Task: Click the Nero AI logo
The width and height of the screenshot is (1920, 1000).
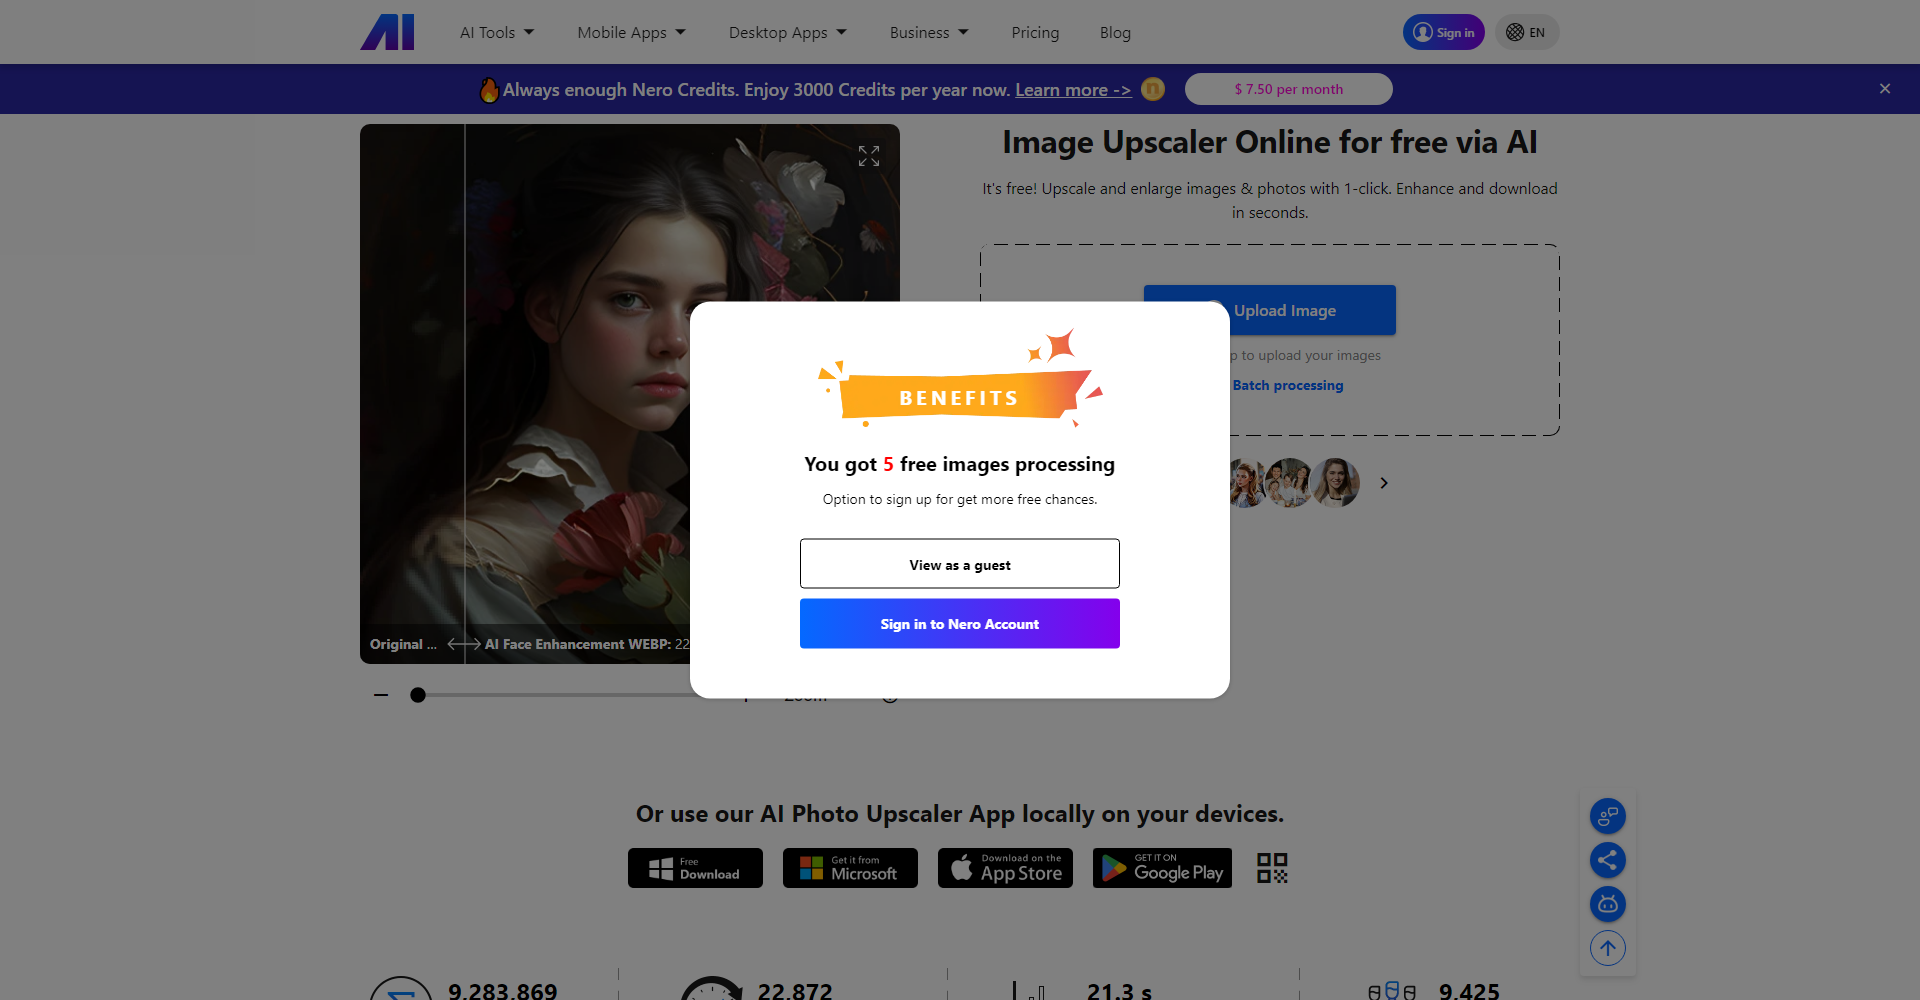Action: click(387, 31)
